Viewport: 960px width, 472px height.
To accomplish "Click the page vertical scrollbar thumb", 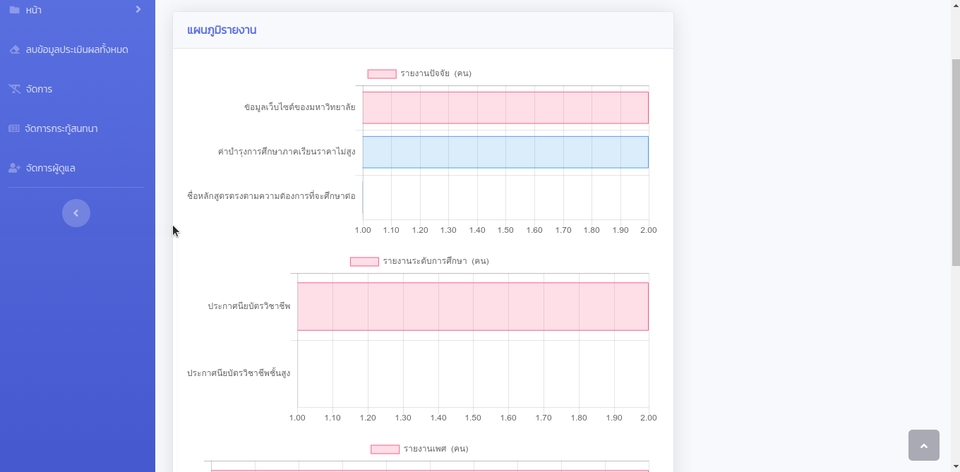I will click(956, 162).
